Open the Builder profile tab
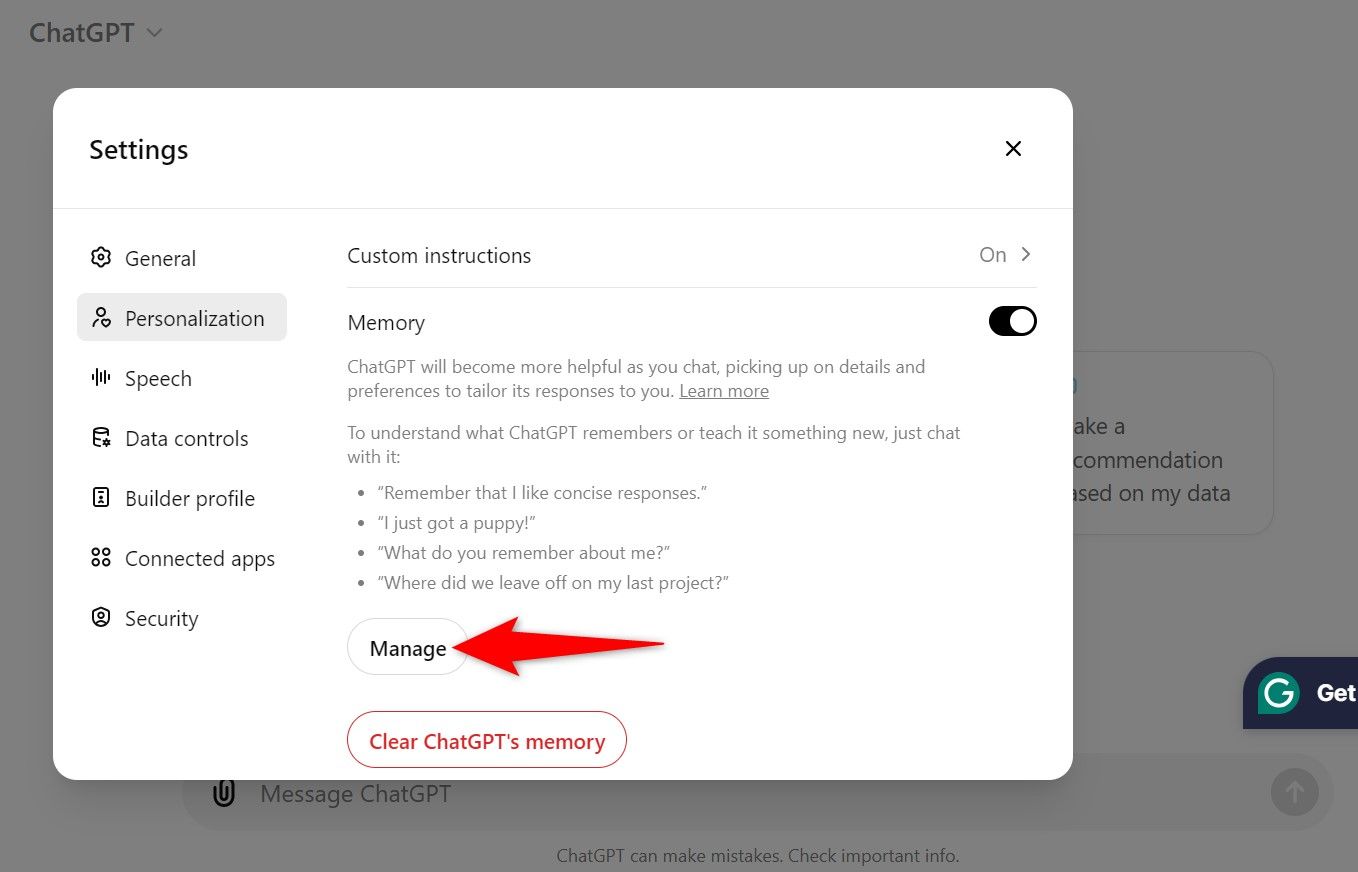 (x=182, y=498)
